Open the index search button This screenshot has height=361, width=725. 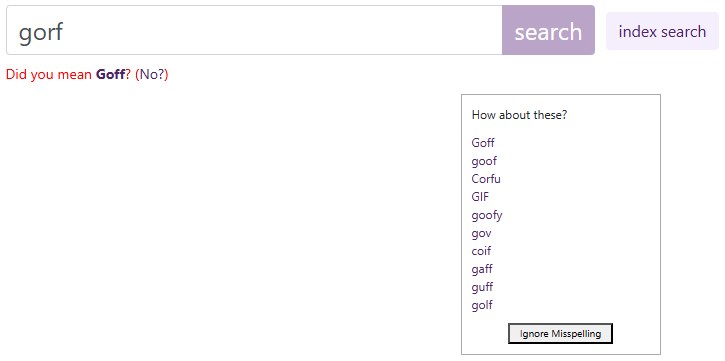click(662, 31)
